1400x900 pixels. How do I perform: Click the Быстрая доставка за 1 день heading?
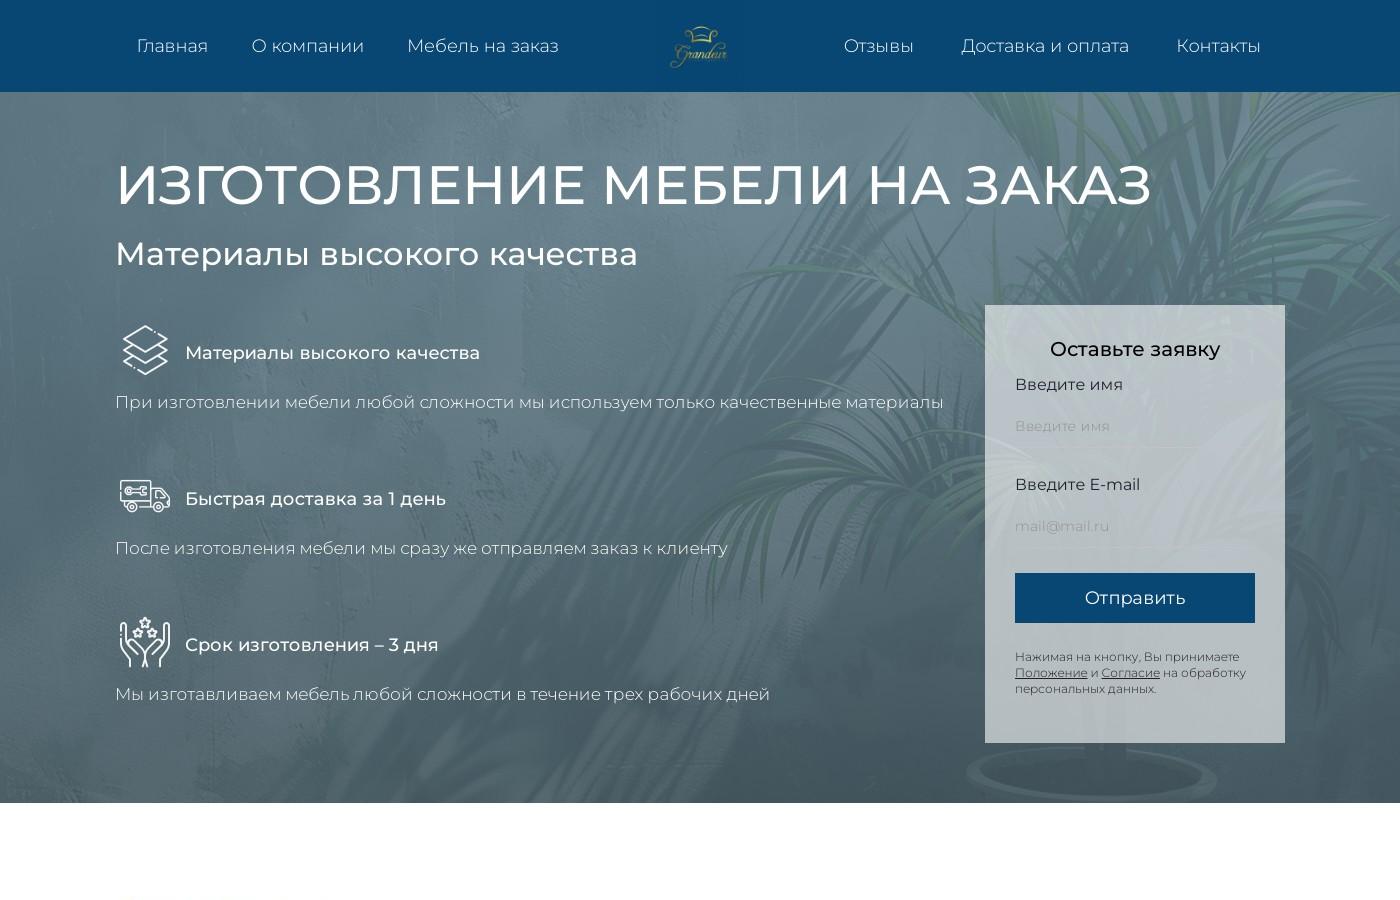(315, 498)
